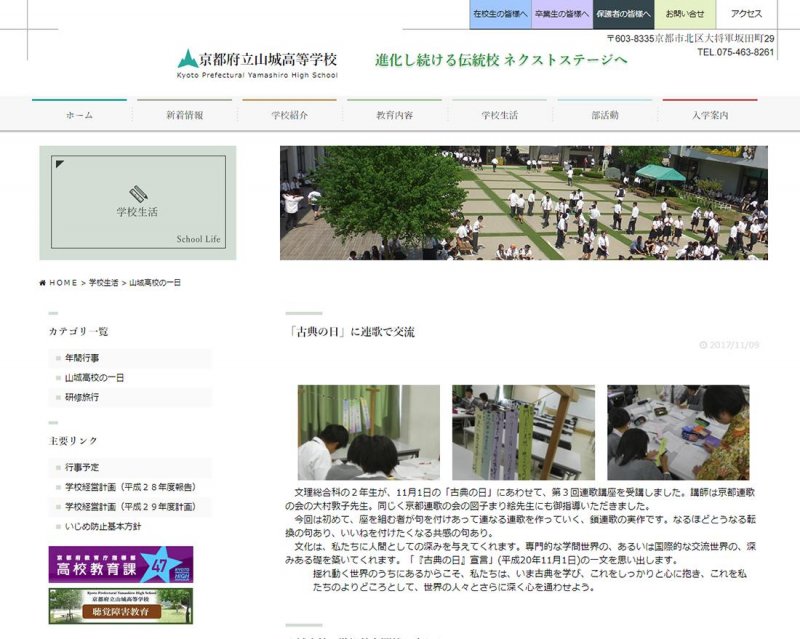The height and width of the screenshot is (639, 800).
Task: Open the 教育内容 navigation item
Action: [394, 115]
